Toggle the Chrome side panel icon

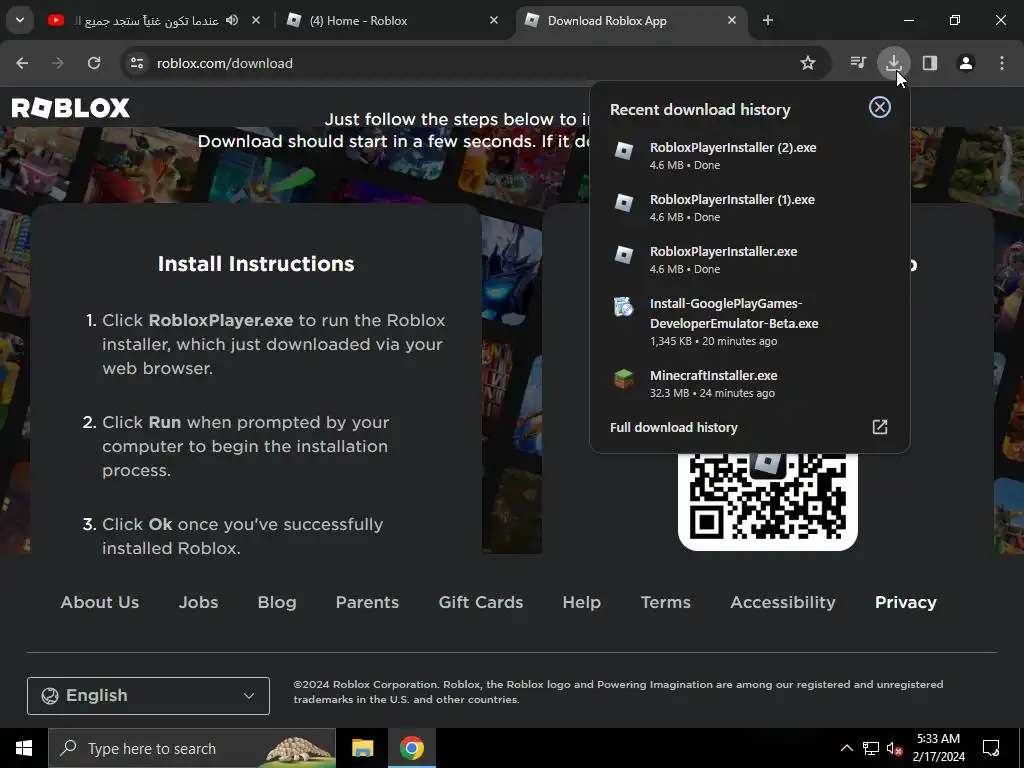point(930,63)
